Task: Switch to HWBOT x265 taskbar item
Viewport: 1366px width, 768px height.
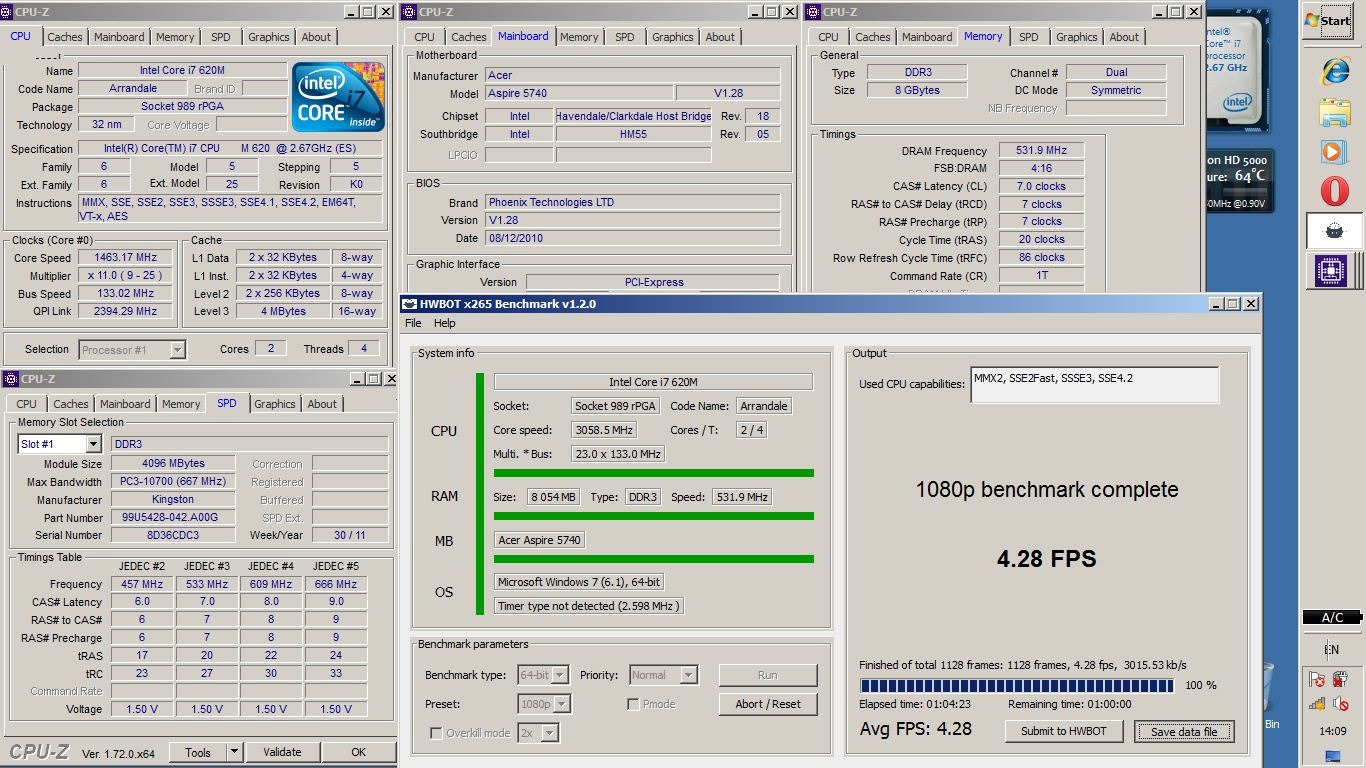Action: tap(1334, 230)
